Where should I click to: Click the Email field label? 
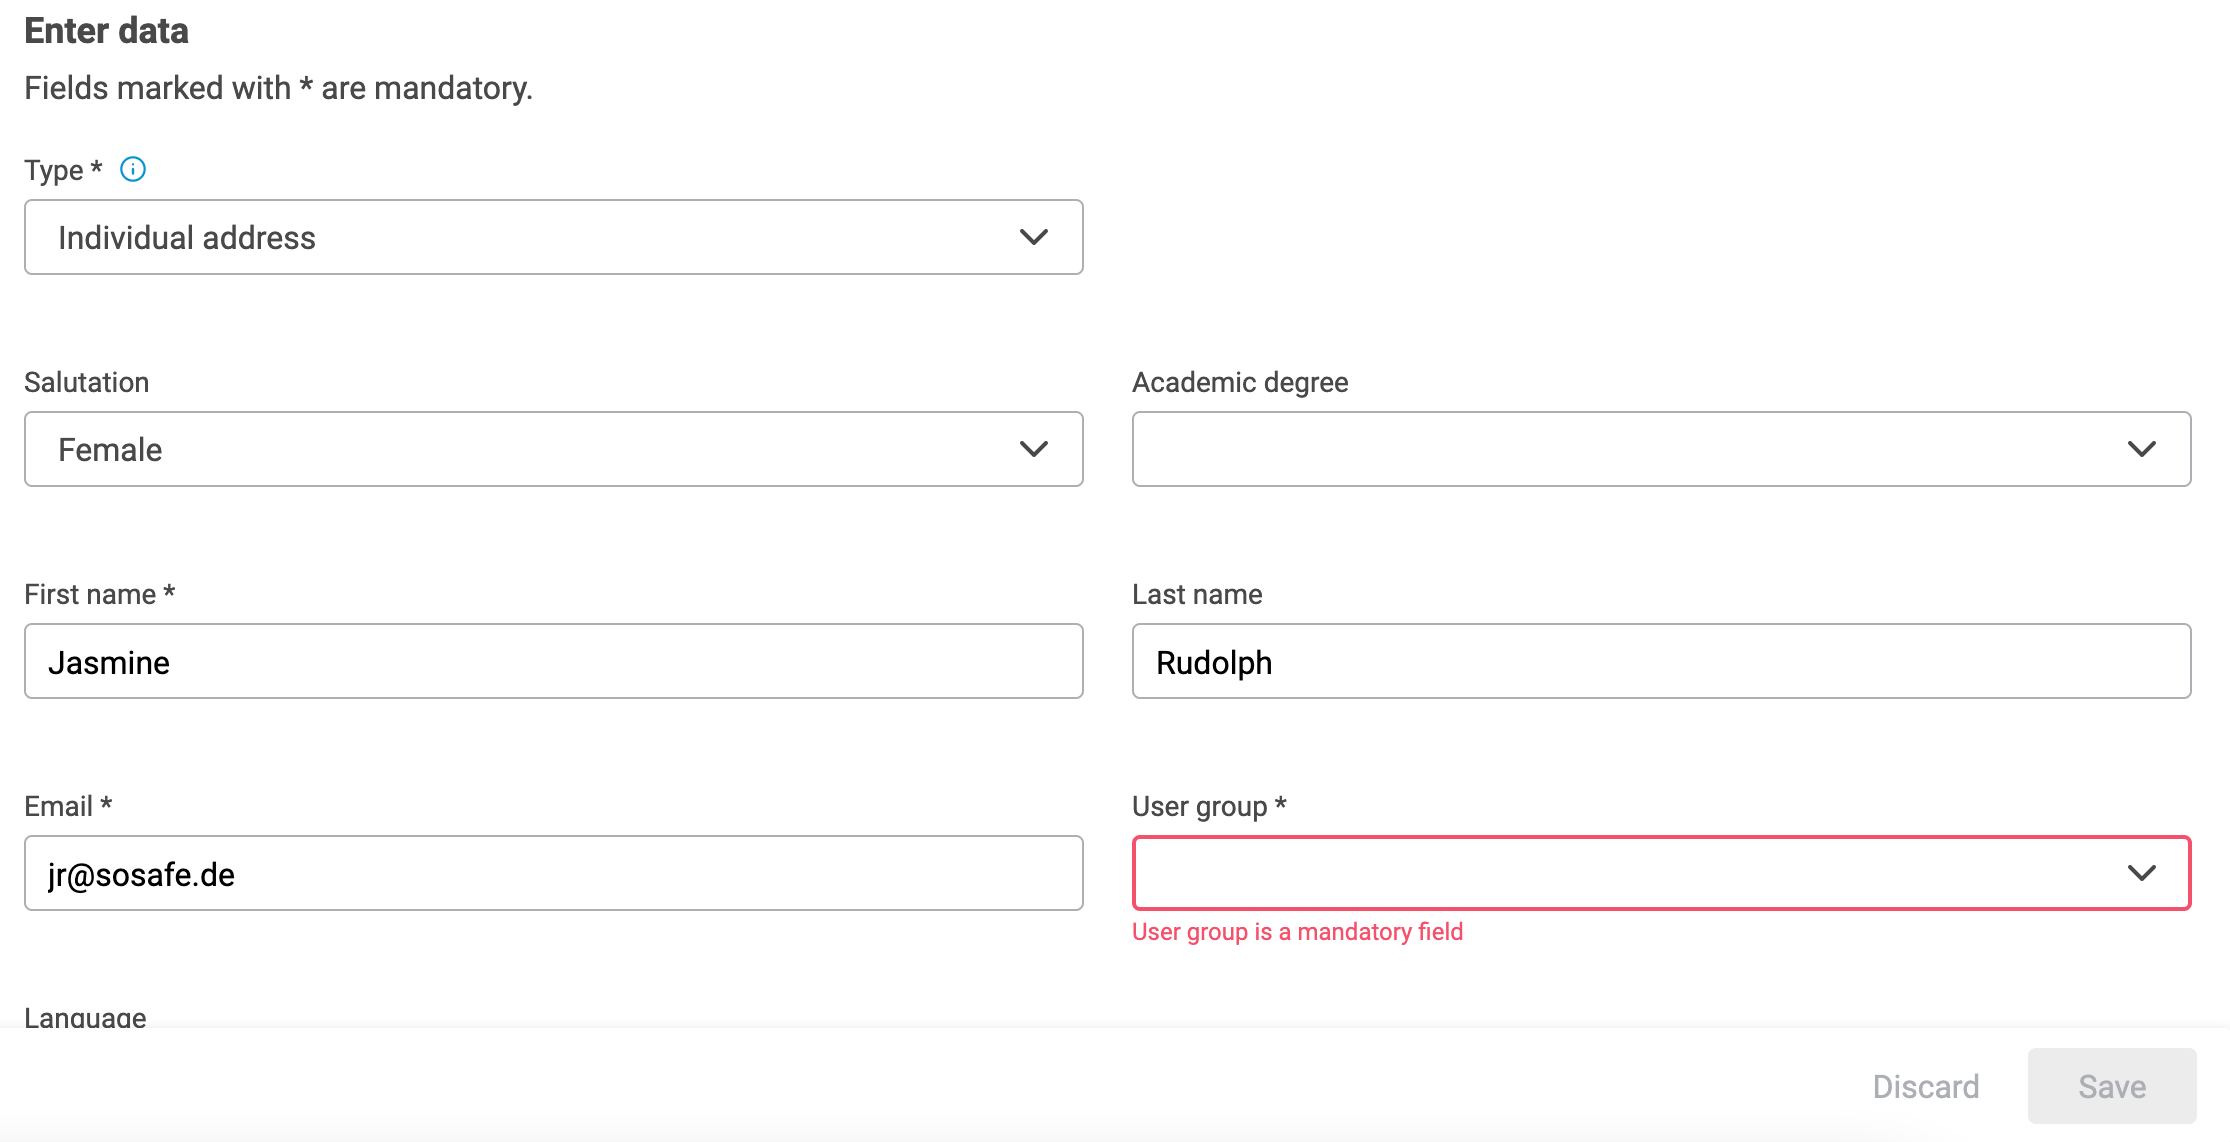pyautogui.click(x=59, y=806)
